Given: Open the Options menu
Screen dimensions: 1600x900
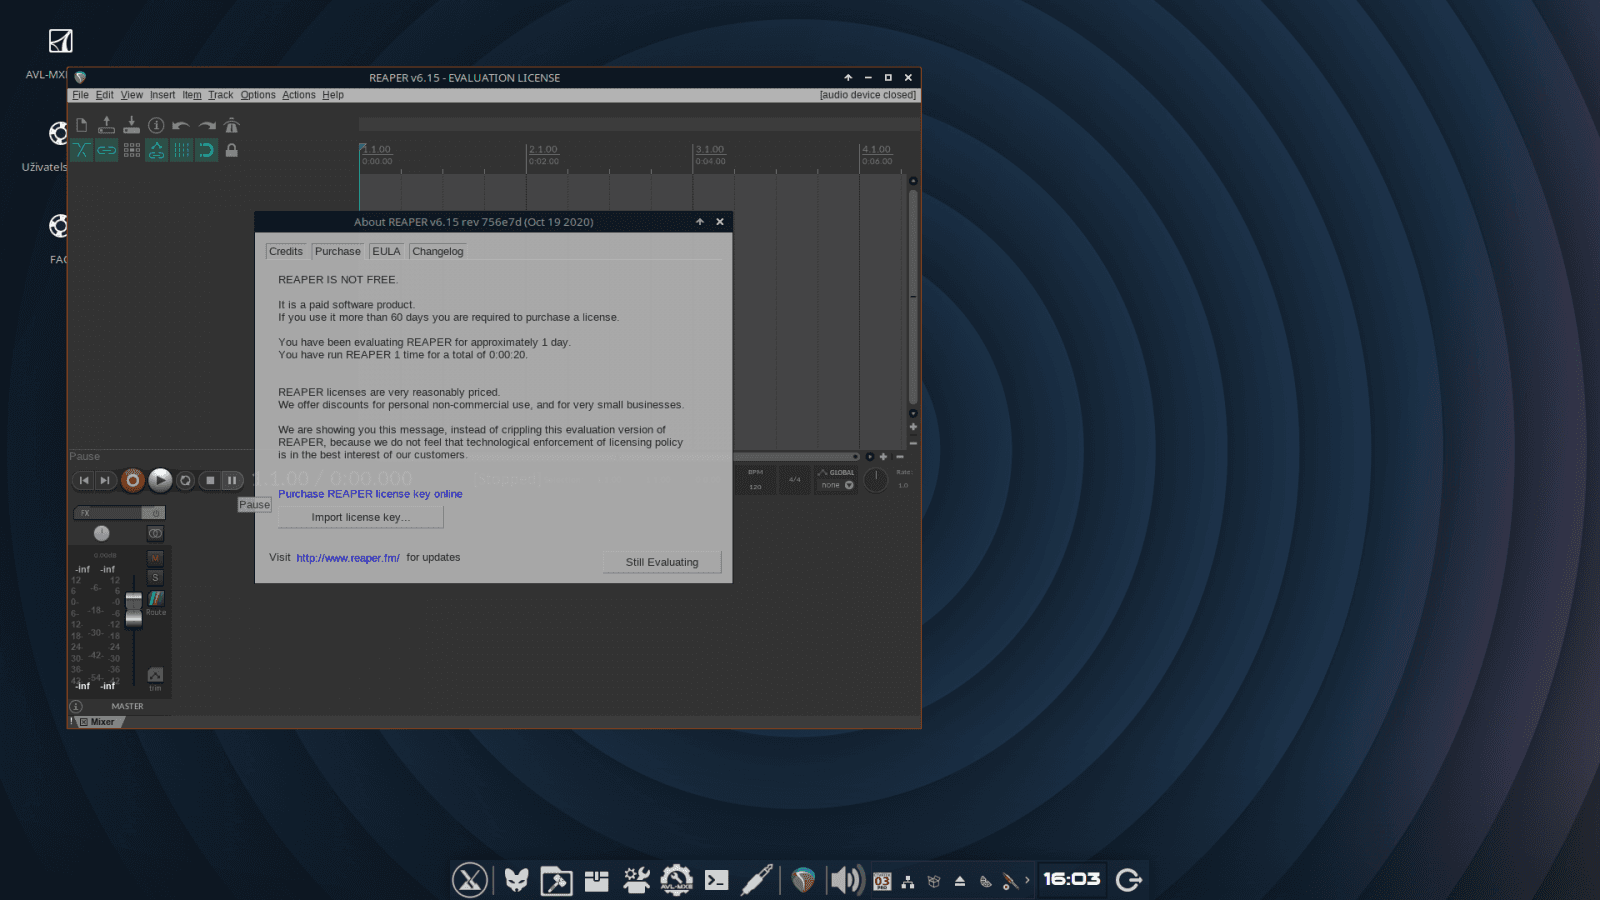Looking at the screenshot, I should point(257,95).
